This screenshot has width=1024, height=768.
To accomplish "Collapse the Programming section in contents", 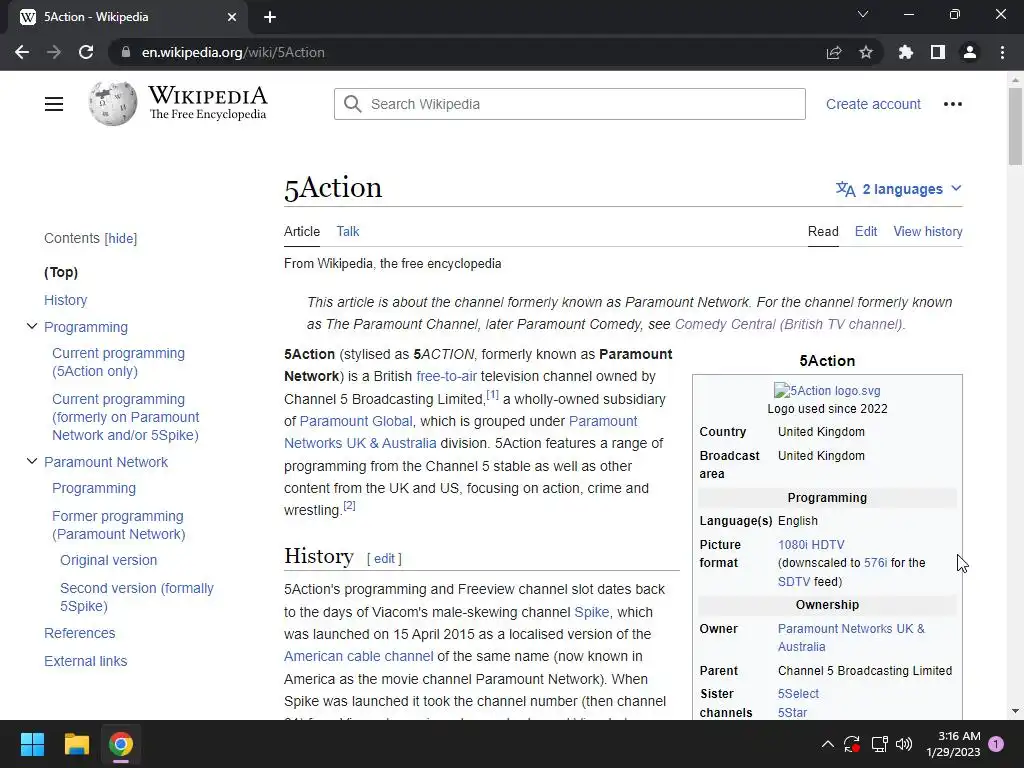I will 31,327.
